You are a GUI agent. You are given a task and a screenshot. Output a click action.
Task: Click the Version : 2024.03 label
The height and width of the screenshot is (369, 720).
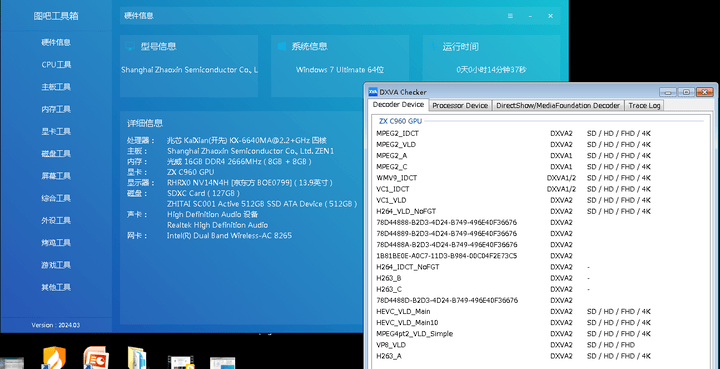coord(56,325)
